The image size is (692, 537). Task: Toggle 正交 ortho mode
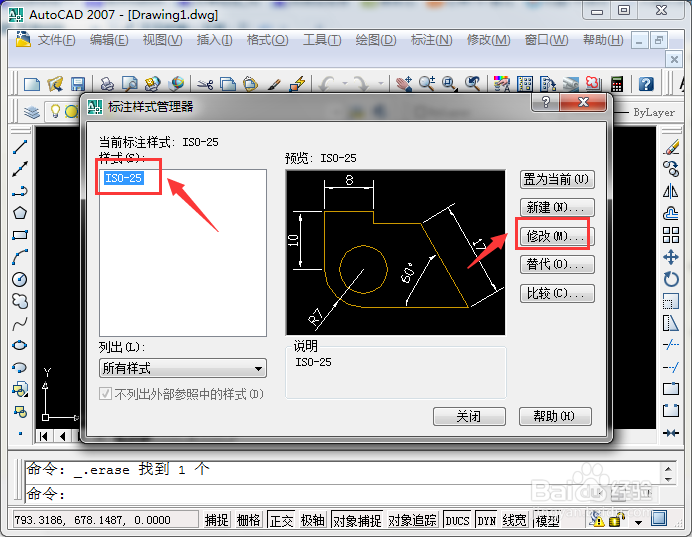[x=281, y=521]
